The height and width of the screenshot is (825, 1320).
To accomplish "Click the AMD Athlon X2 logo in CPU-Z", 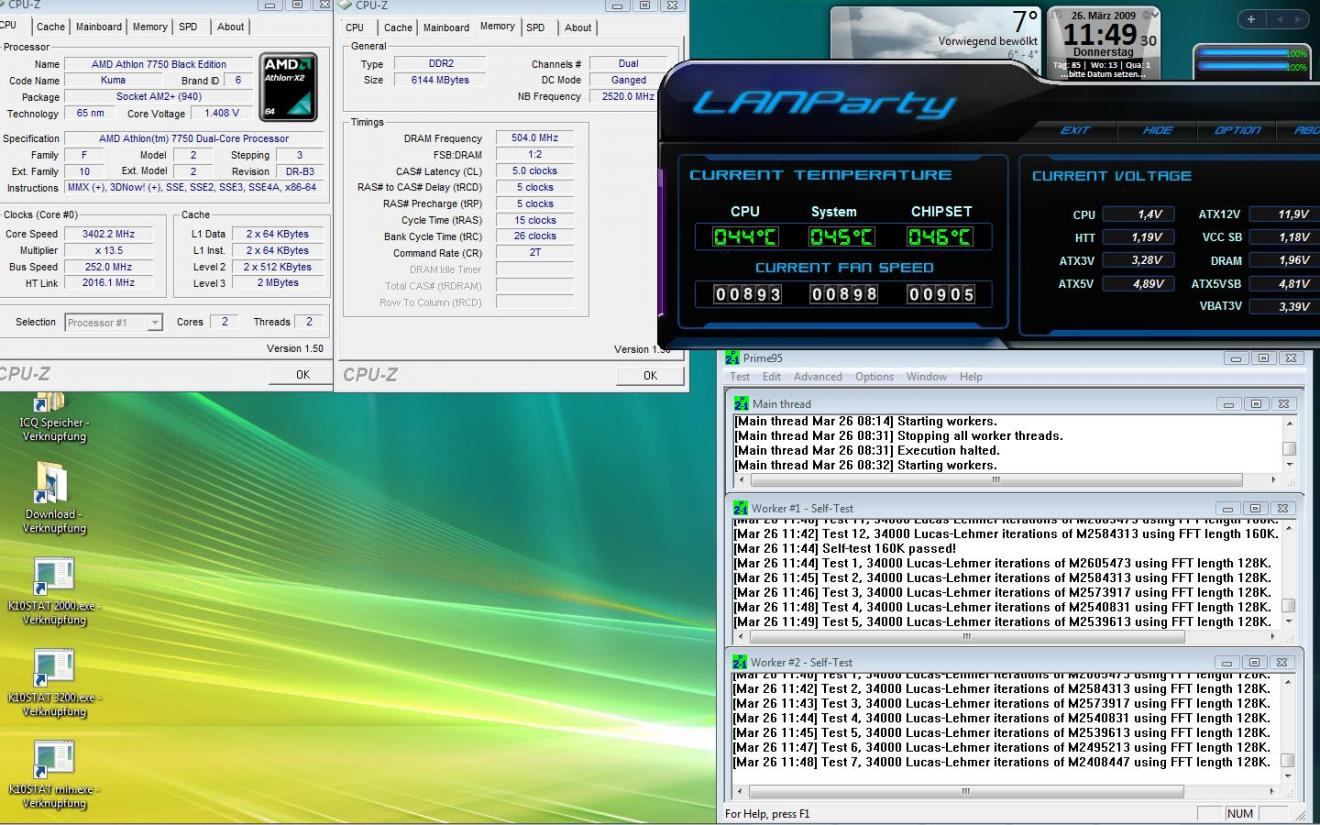I will pyautogui.click(x=288, y=88).
